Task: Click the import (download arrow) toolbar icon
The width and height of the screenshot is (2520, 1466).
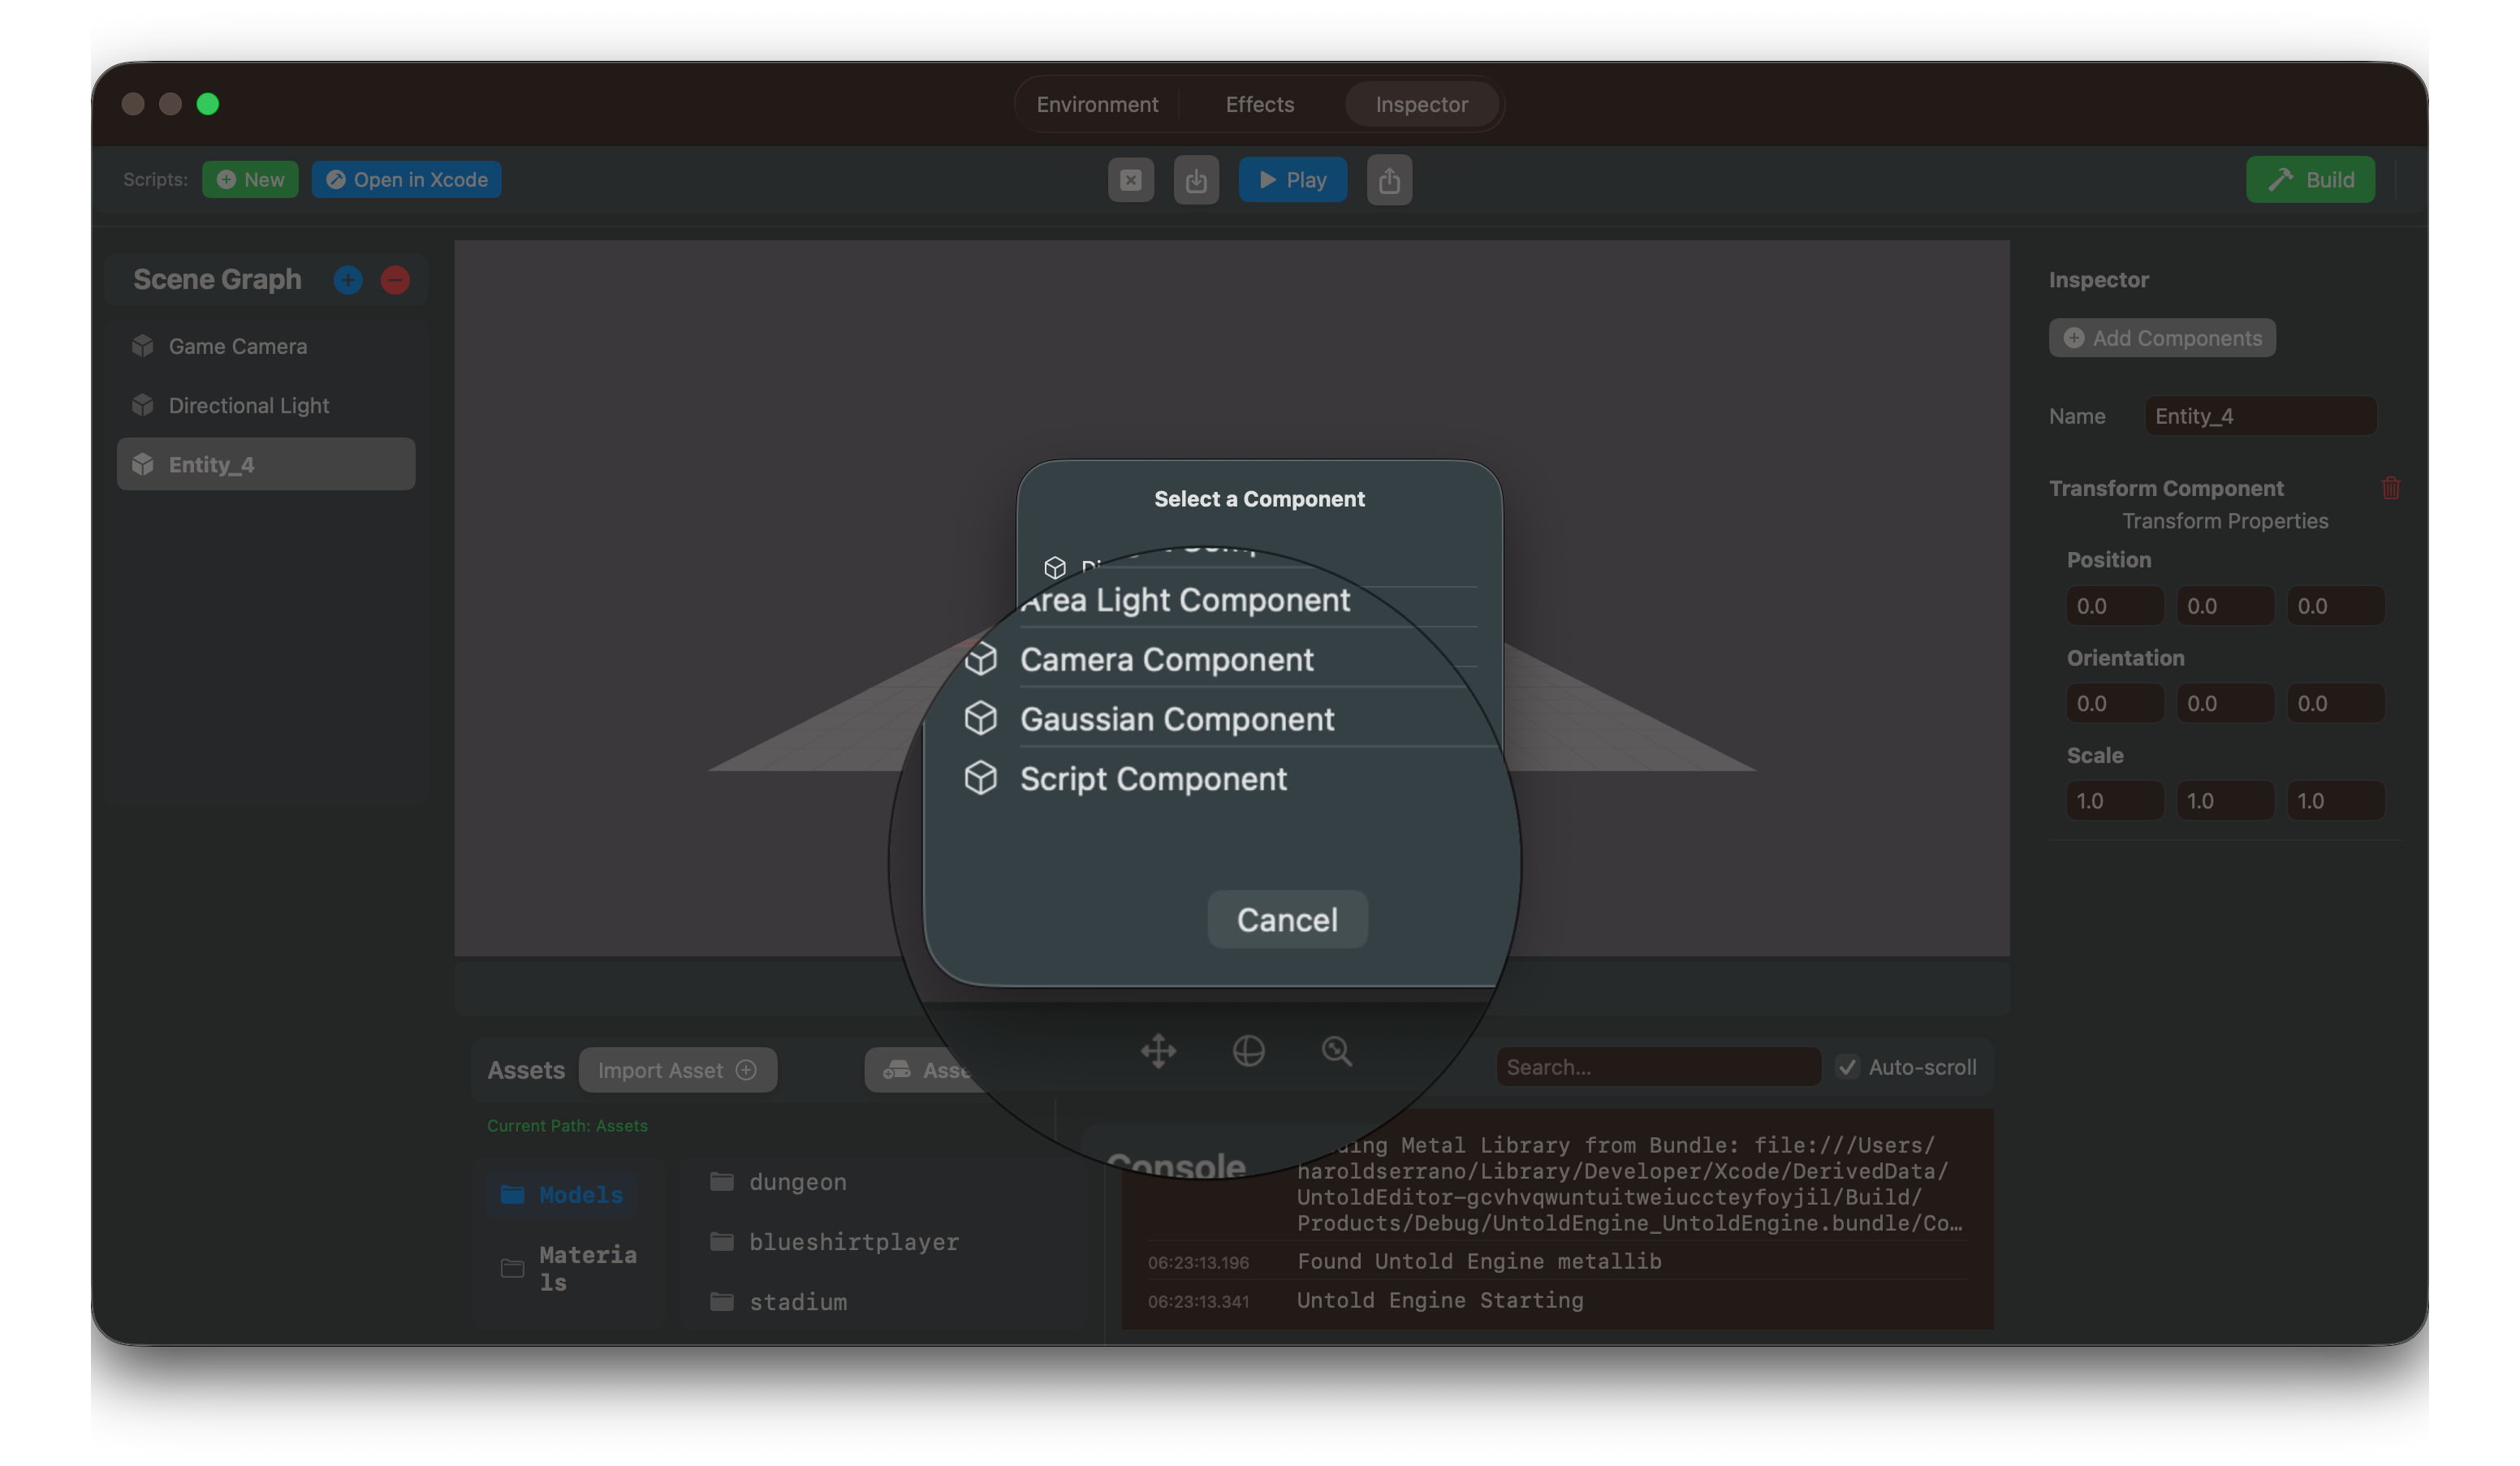Action: (x=1196, y=180)
